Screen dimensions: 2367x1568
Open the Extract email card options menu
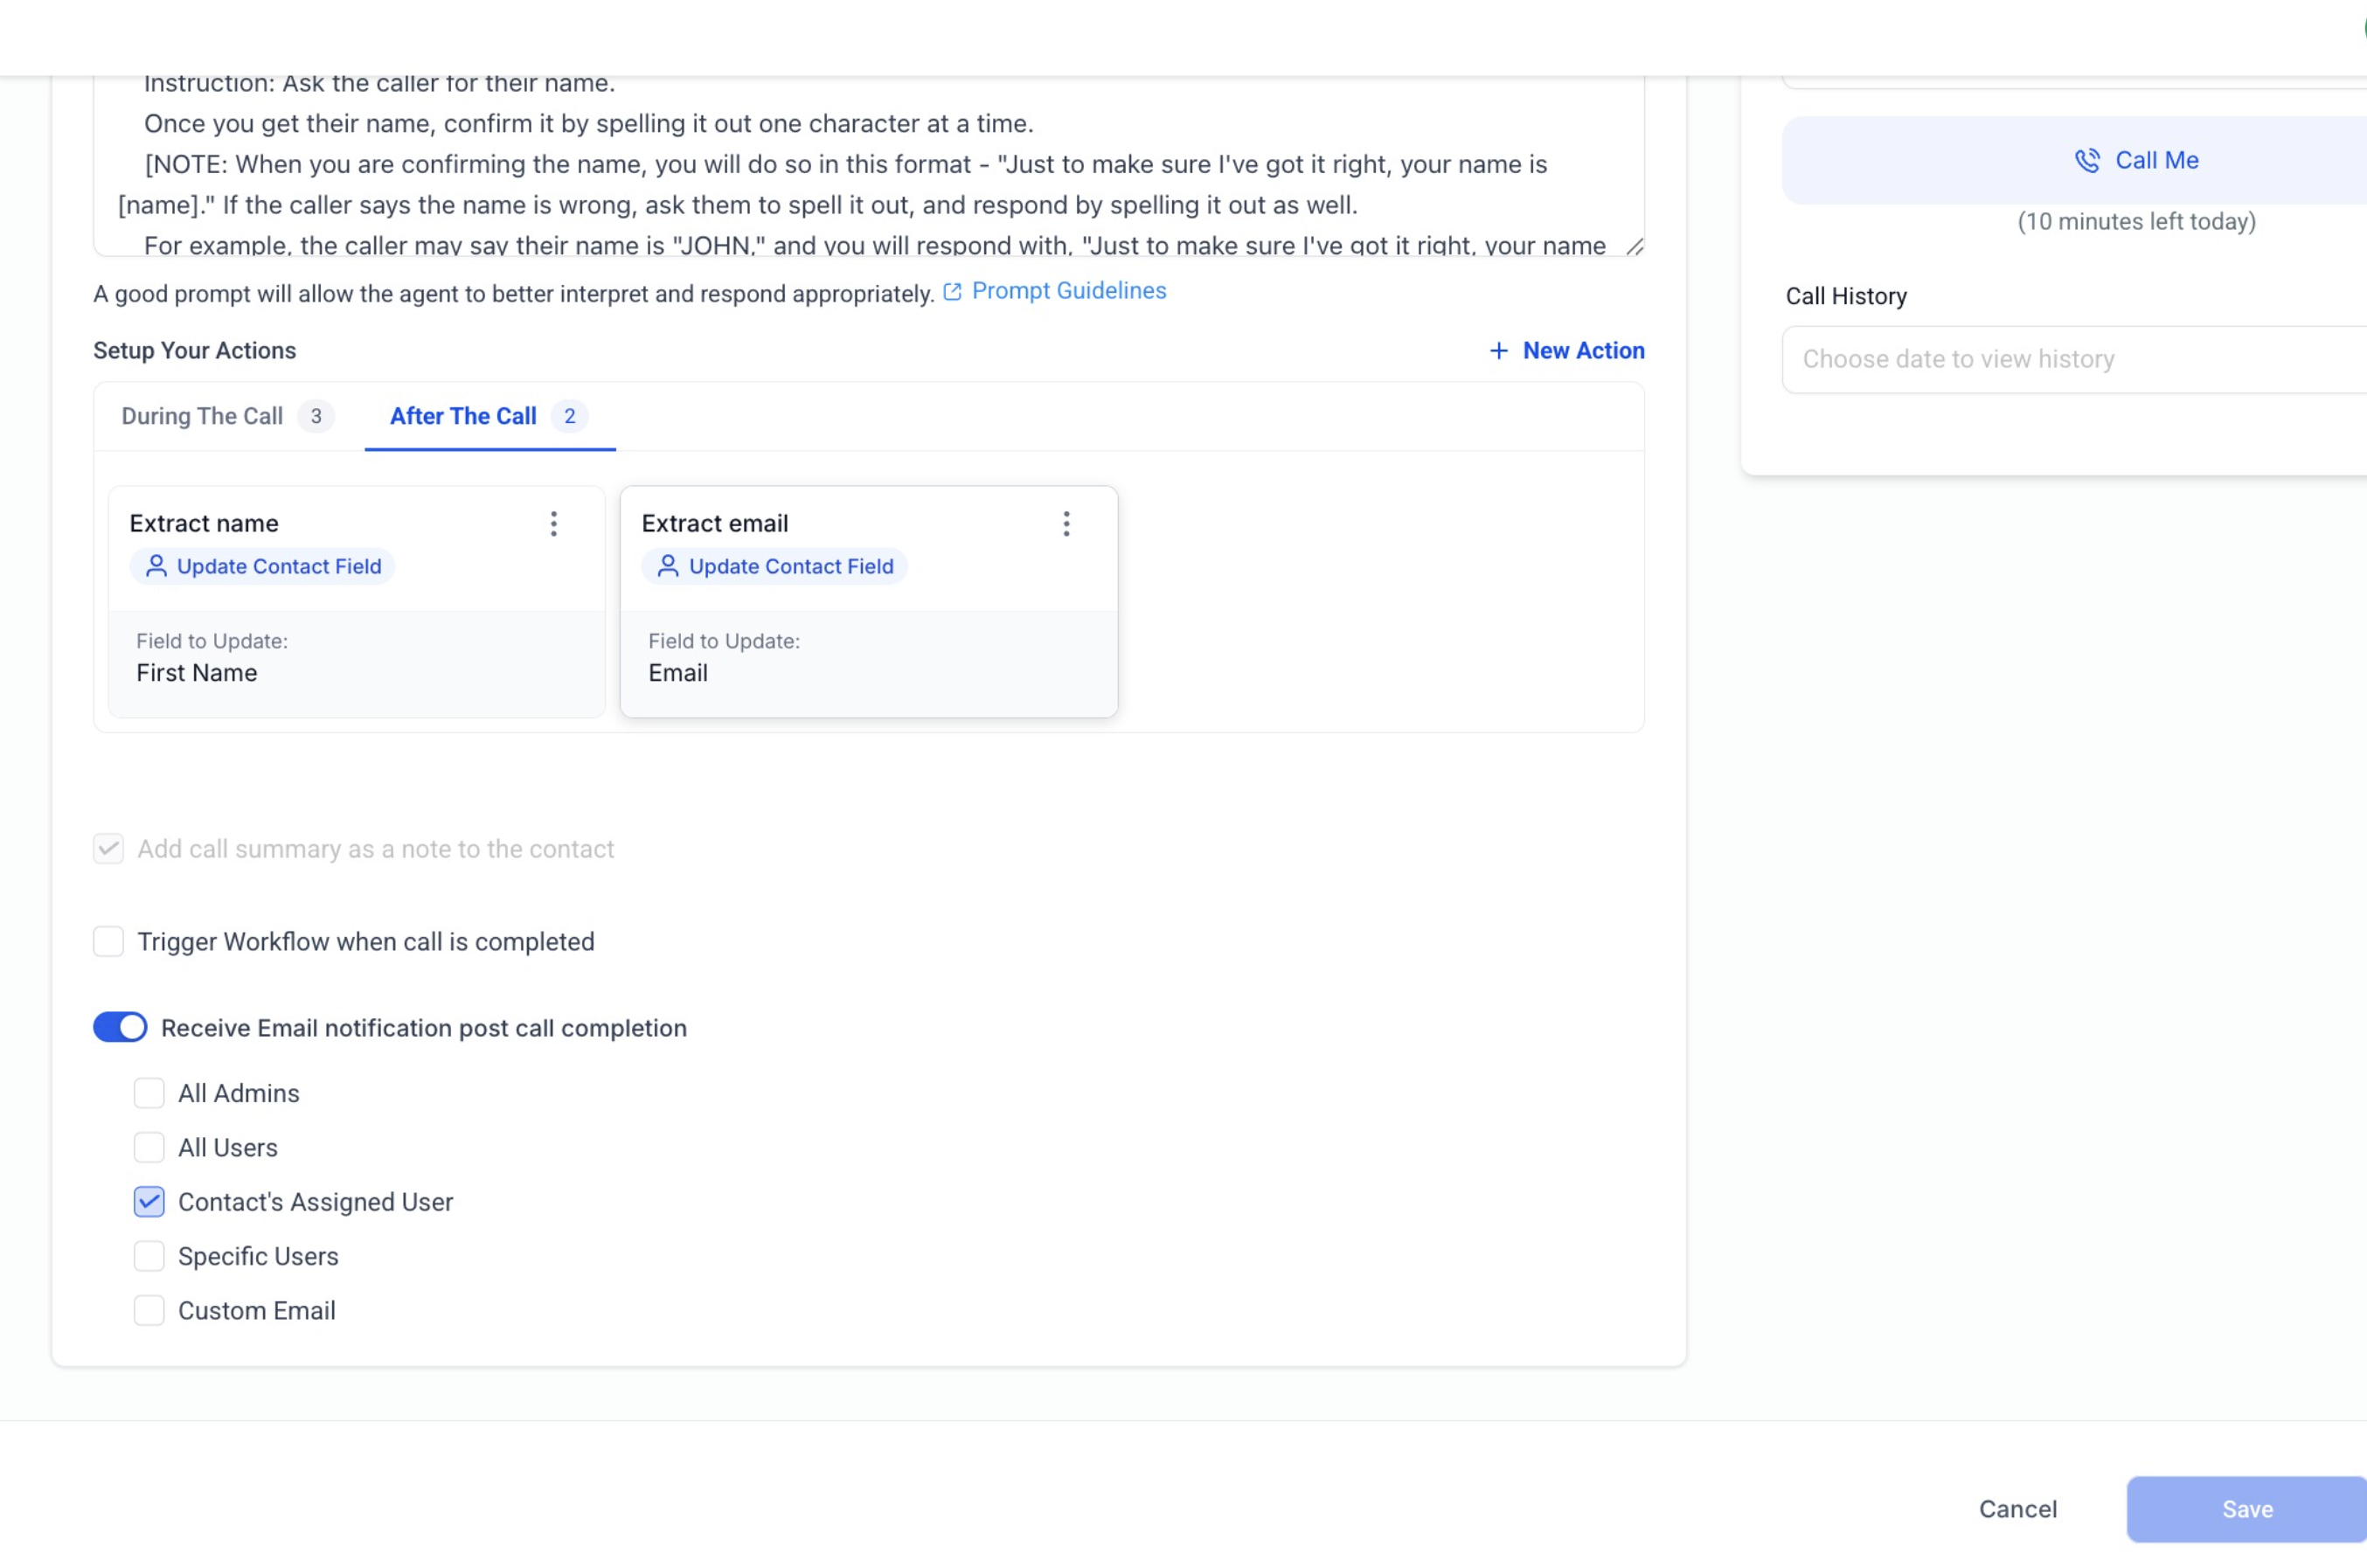coord(1066,524)
